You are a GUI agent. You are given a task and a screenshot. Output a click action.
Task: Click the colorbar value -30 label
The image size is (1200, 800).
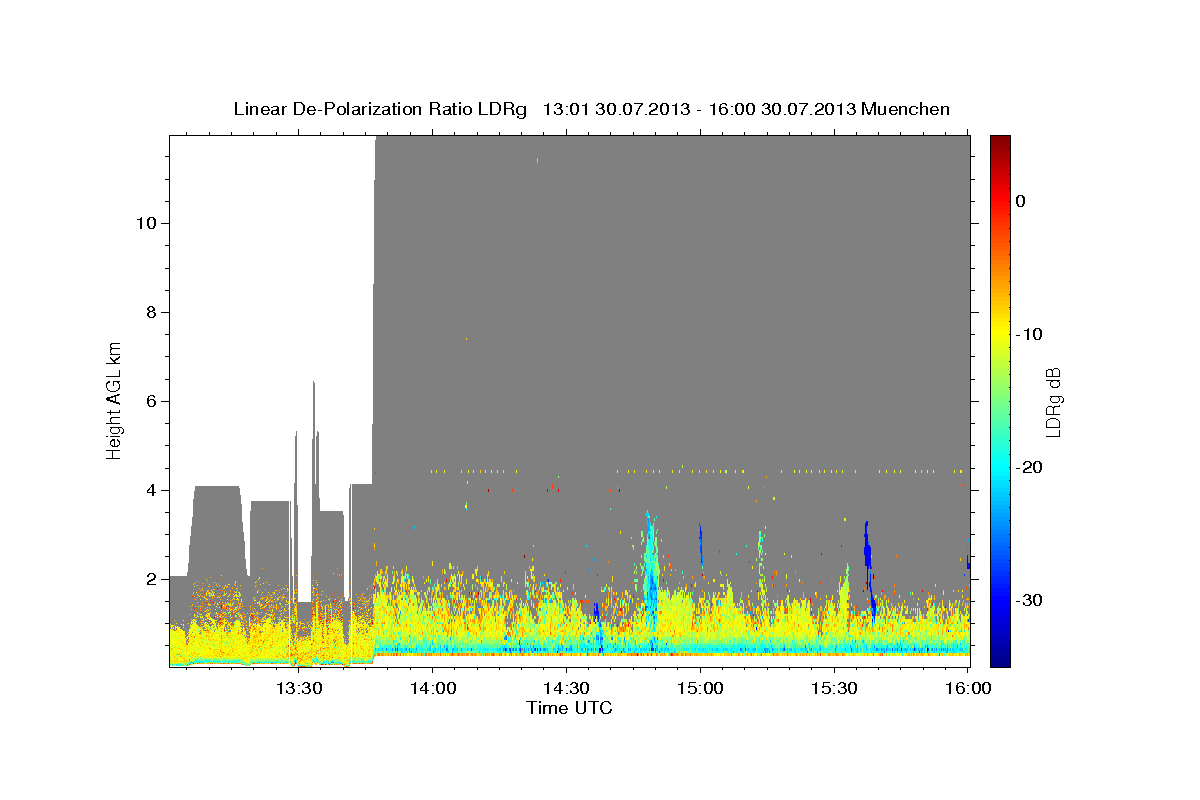point(1031,600)
